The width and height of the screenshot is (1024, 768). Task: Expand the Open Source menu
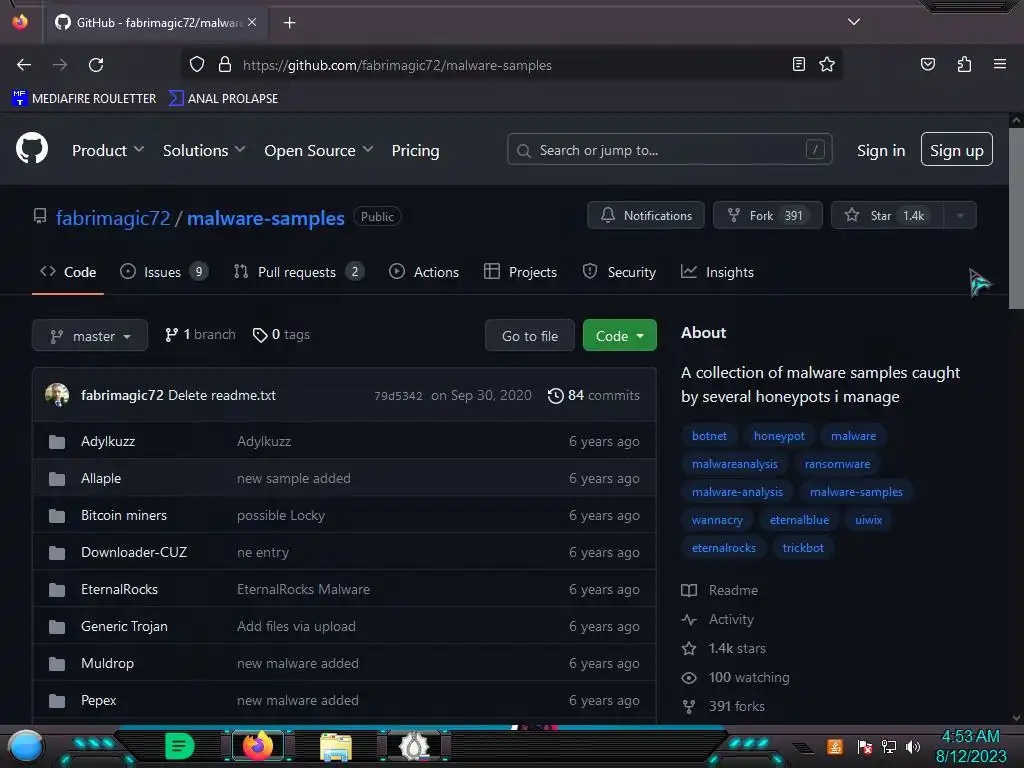coord(319,150)
